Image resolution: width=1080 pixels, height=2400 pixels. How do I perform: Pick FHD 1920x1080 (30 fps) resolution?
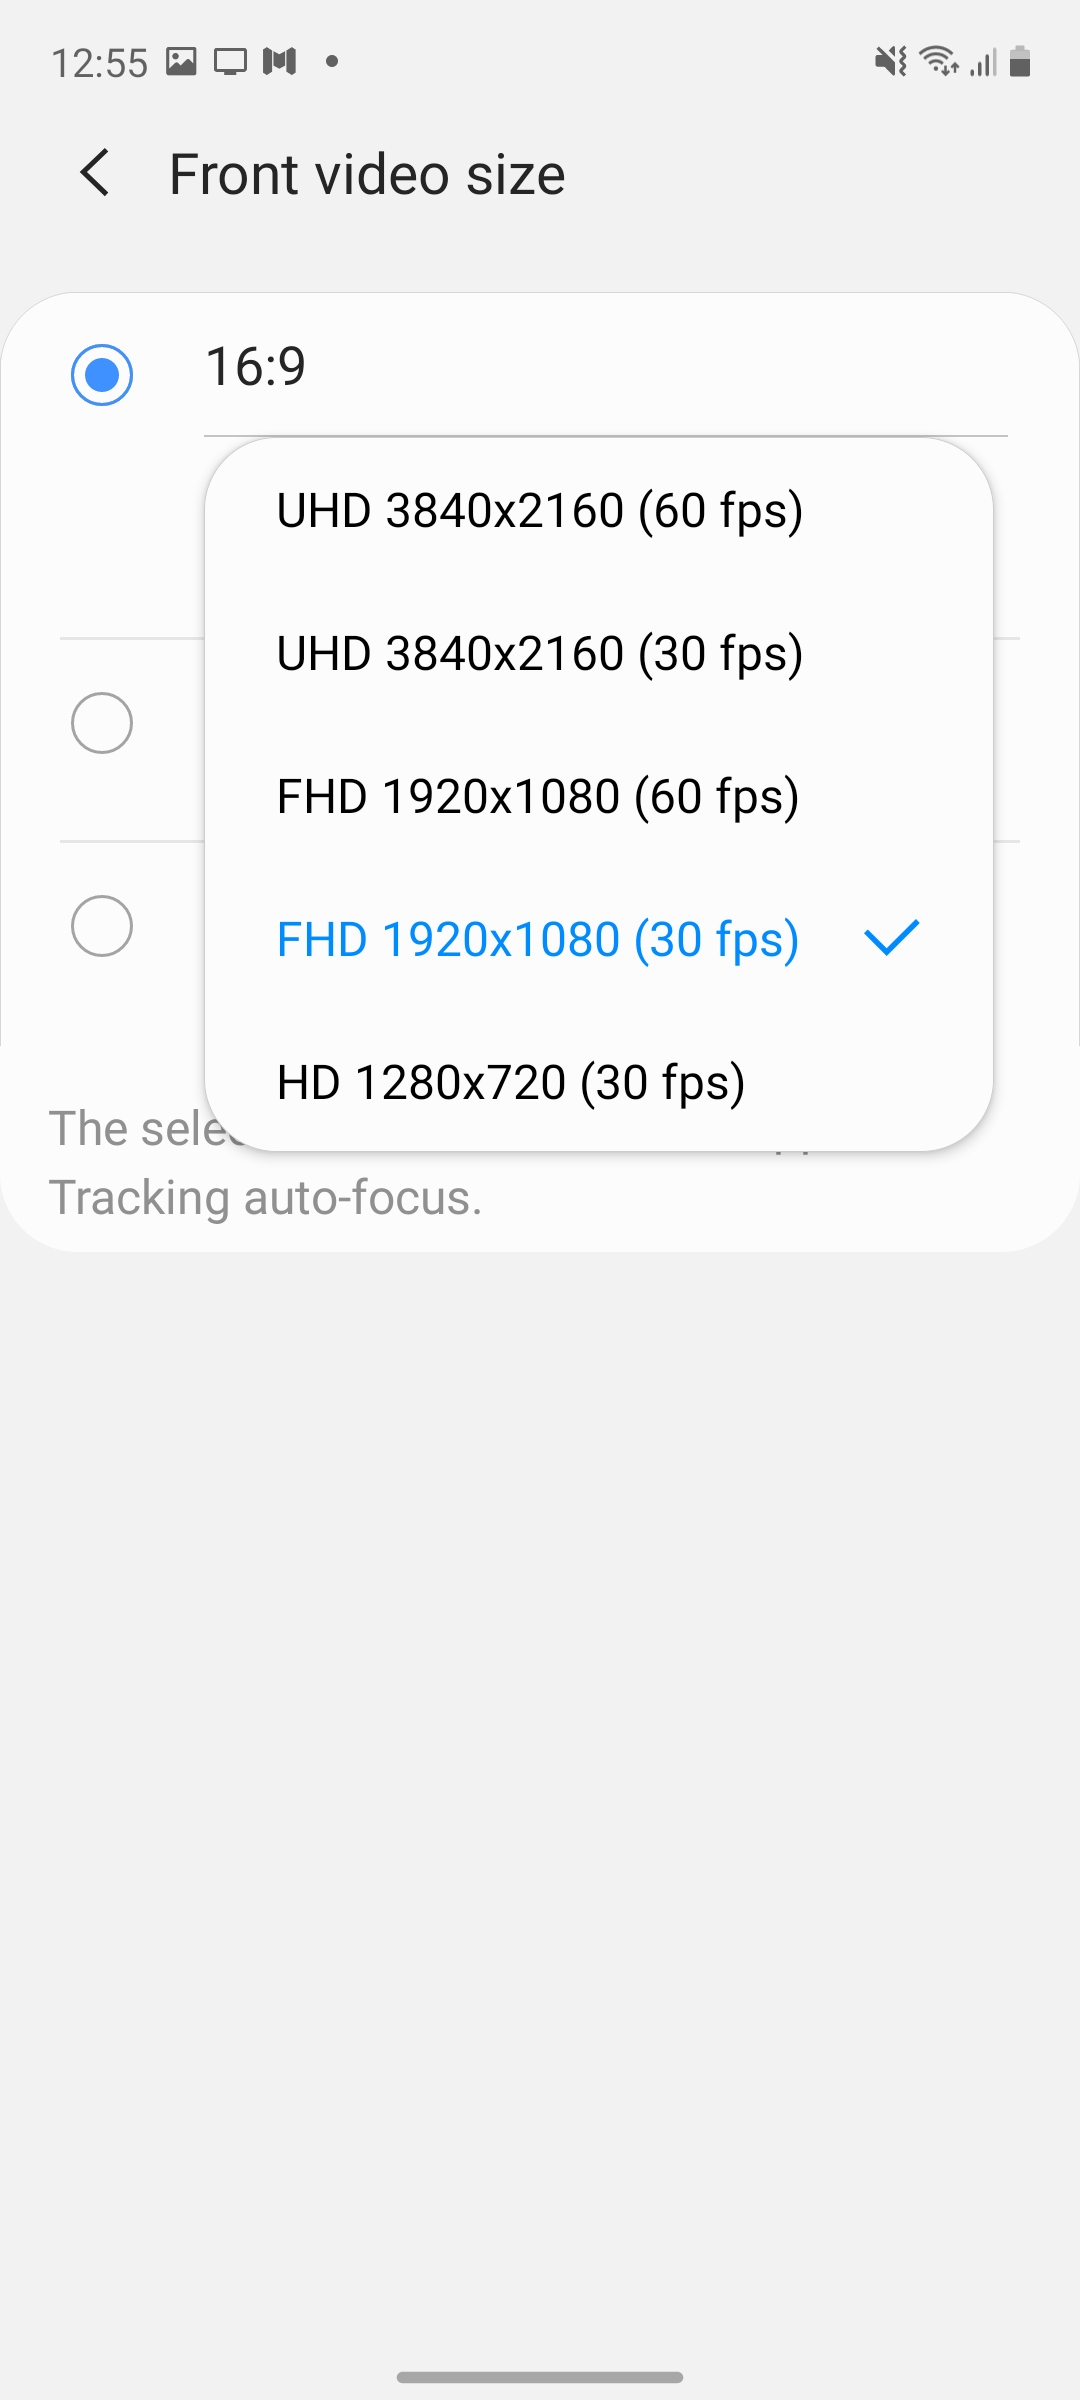pyautogui.click(x=538, y=940)
